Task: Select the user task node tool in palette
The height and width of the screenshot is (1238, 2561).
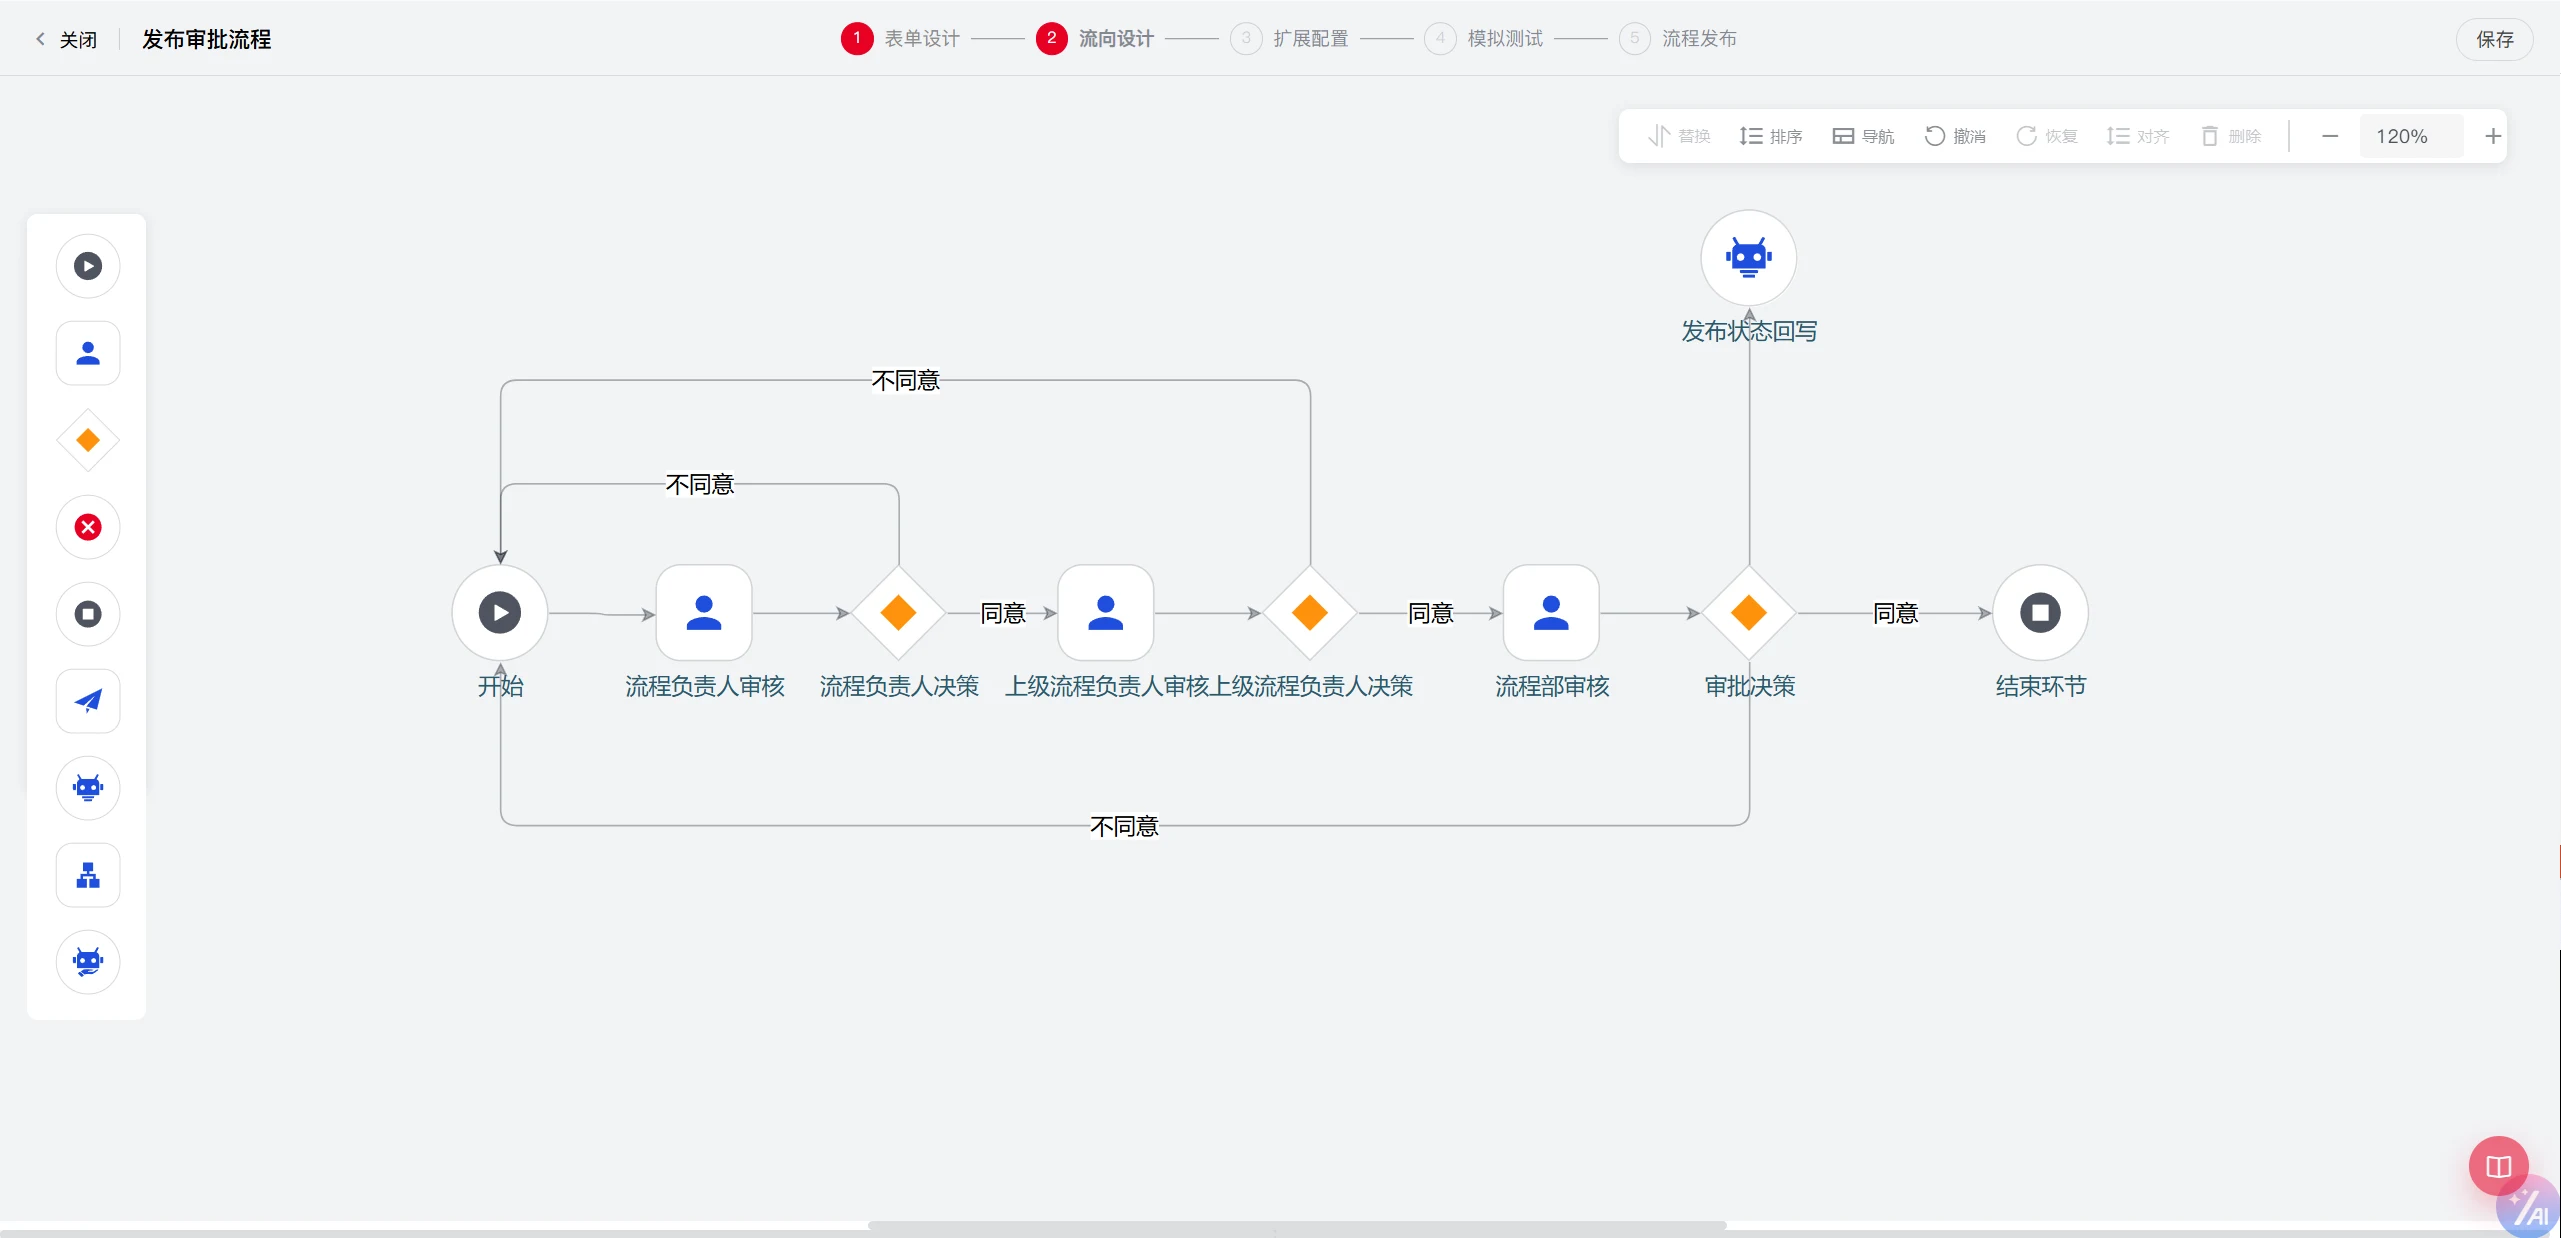Action: (88, 353)
